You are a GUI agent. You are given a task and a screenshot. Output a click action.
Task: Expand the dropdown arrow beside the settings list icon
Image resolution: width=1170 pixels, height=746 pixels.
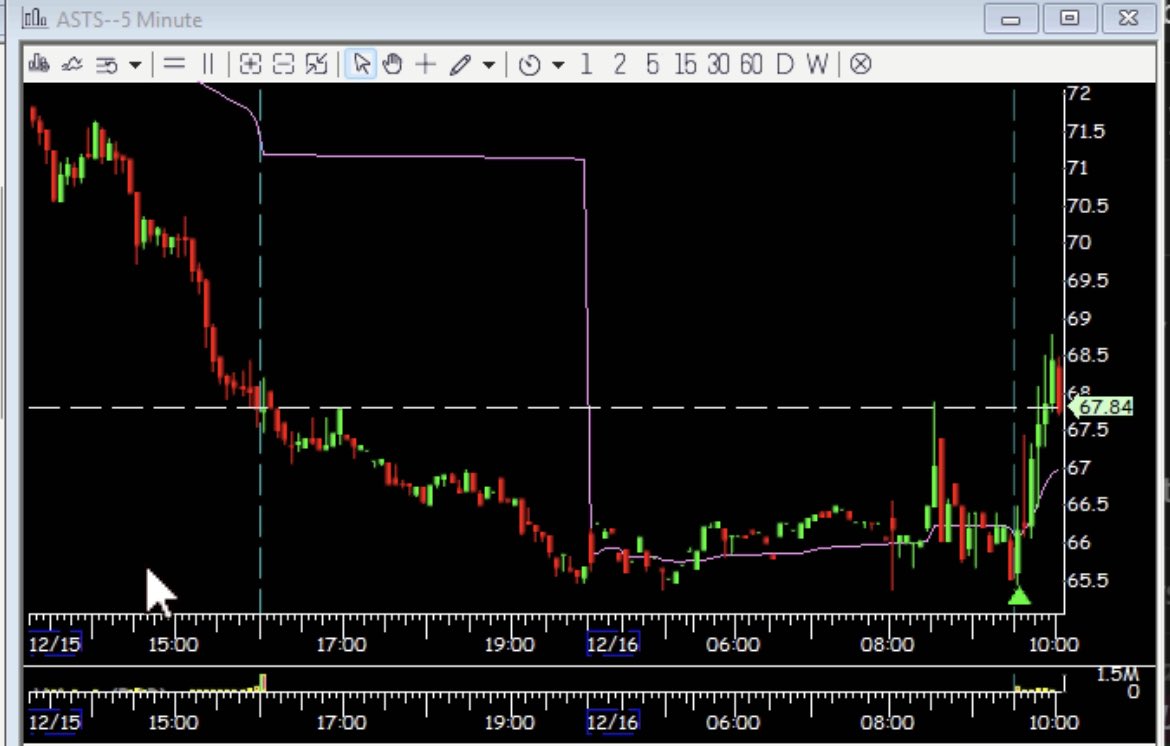[135, 66]
